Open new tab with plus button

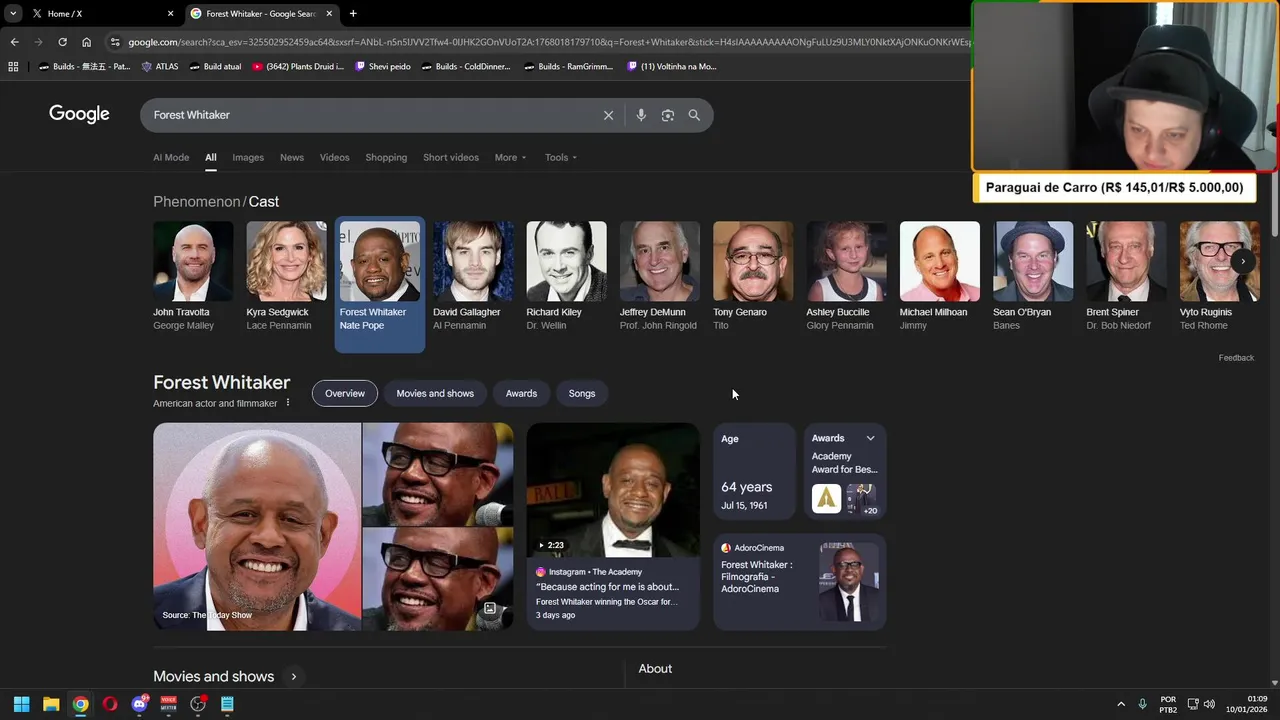coord(353,14)
